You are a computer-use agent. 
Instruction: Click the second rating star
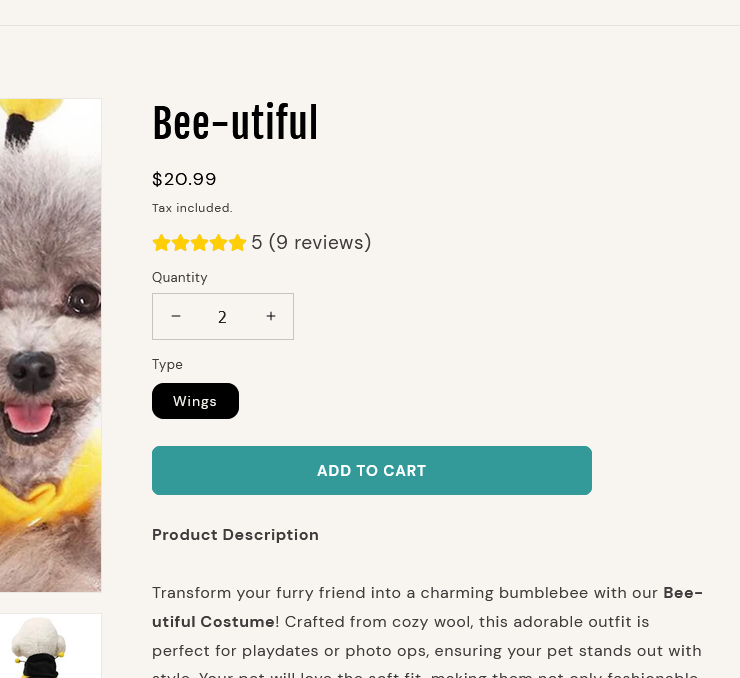180,243
